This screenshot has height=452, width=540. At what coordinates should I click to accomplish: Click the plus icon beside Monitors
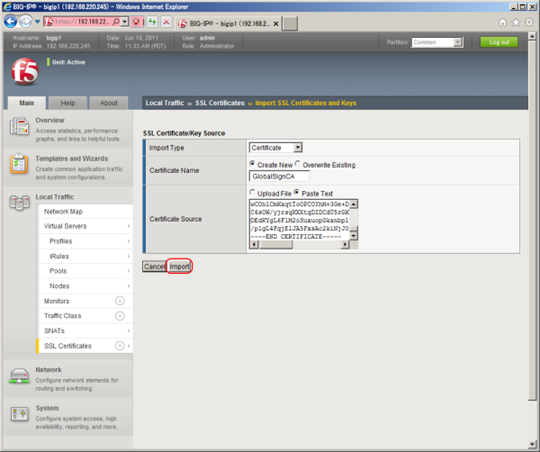pos(120,301)
